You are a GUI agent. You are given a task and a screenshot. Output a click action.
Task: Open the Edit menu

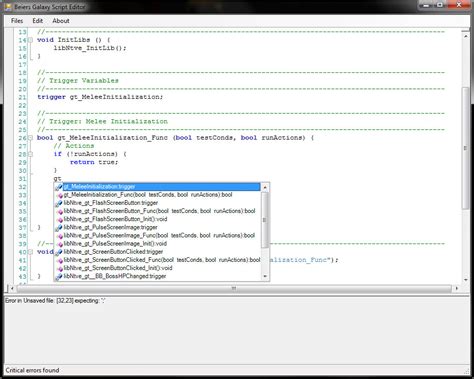[37, 21]
